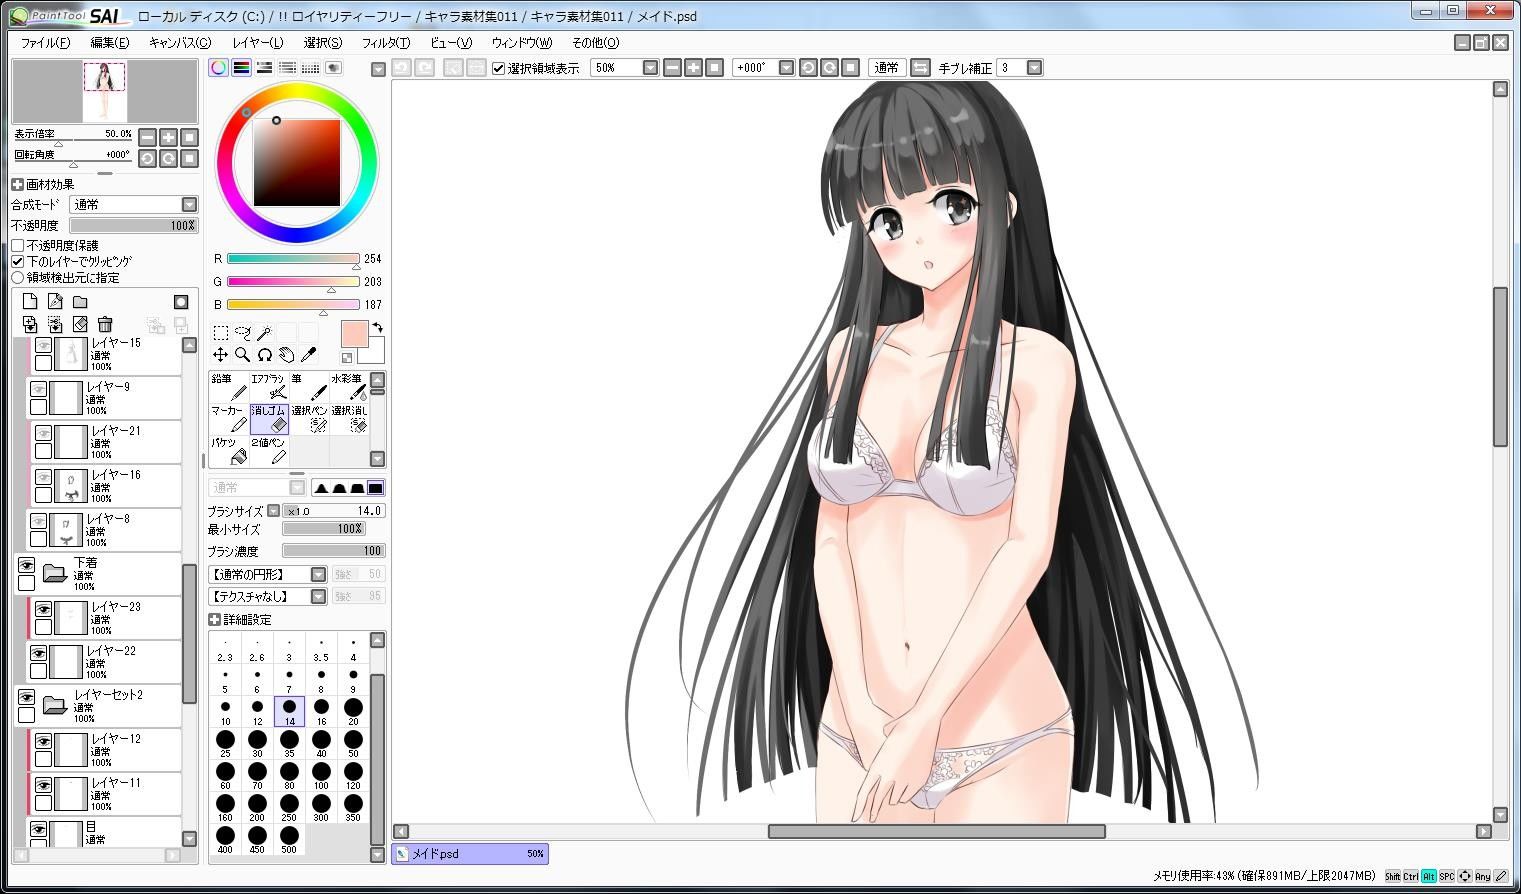
Task: Open the レイヤー(L) menu
Action: tap(258, 42)
